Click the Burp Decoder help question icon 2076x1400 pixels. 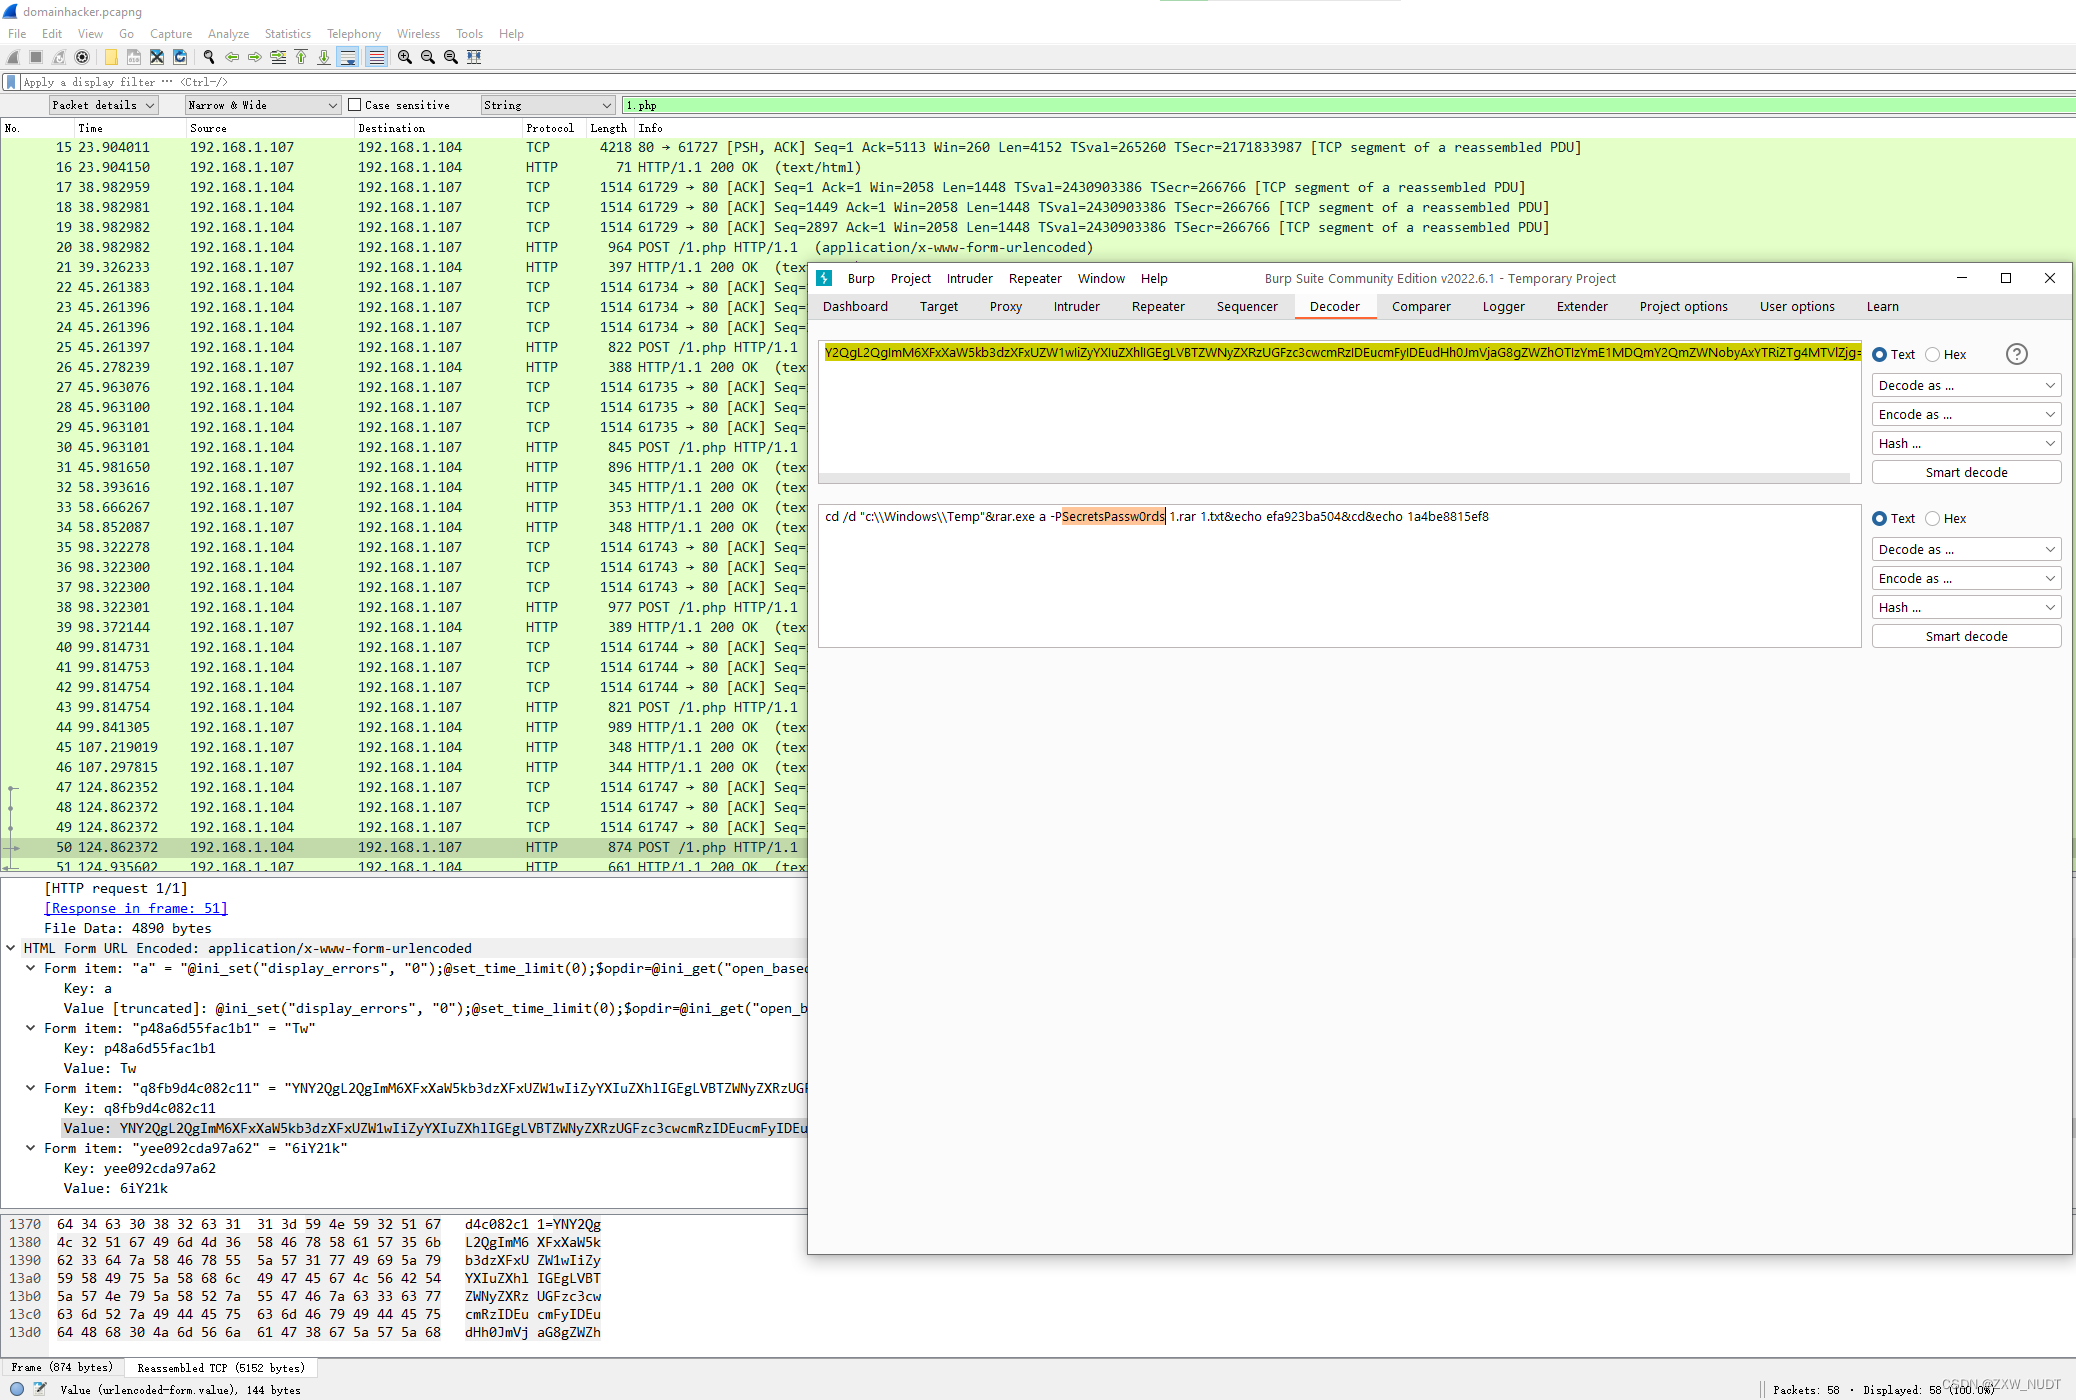(x=2017, y=354)
